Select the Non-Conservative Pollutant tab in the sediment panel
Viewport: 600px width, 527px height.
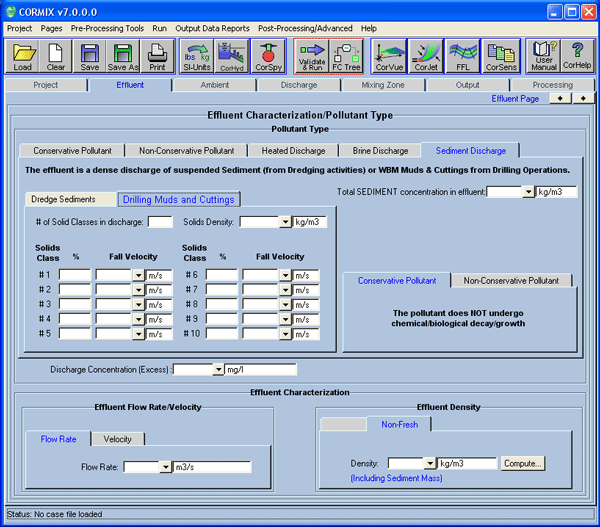pos(511,281)
